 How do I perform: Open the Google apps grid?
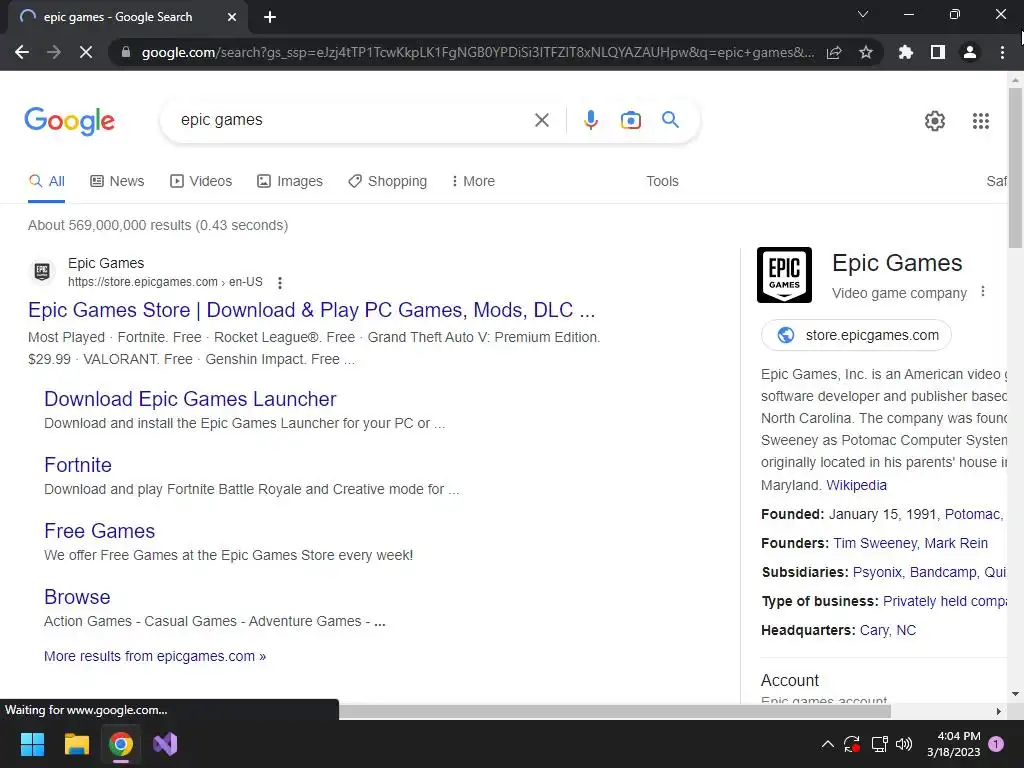pyautogui.click(x=981, y=121)
